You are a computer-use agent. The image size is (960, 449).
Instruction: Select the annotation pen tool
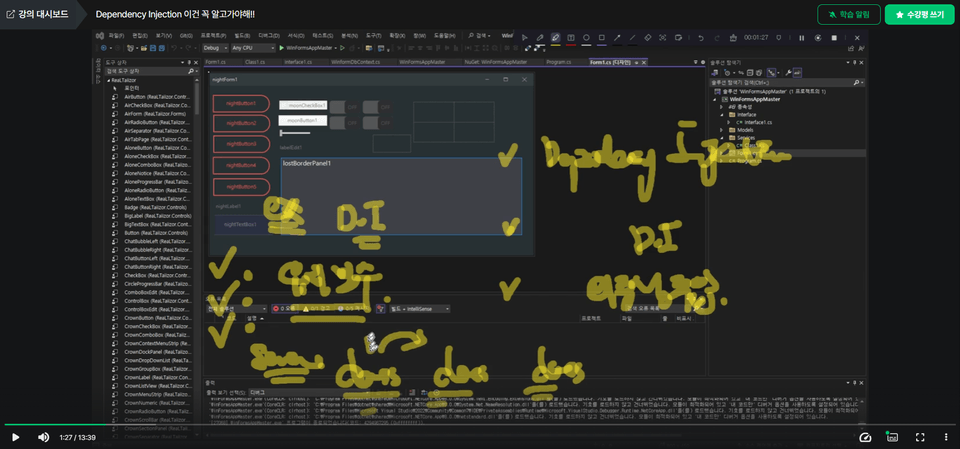tap(540, 37)
